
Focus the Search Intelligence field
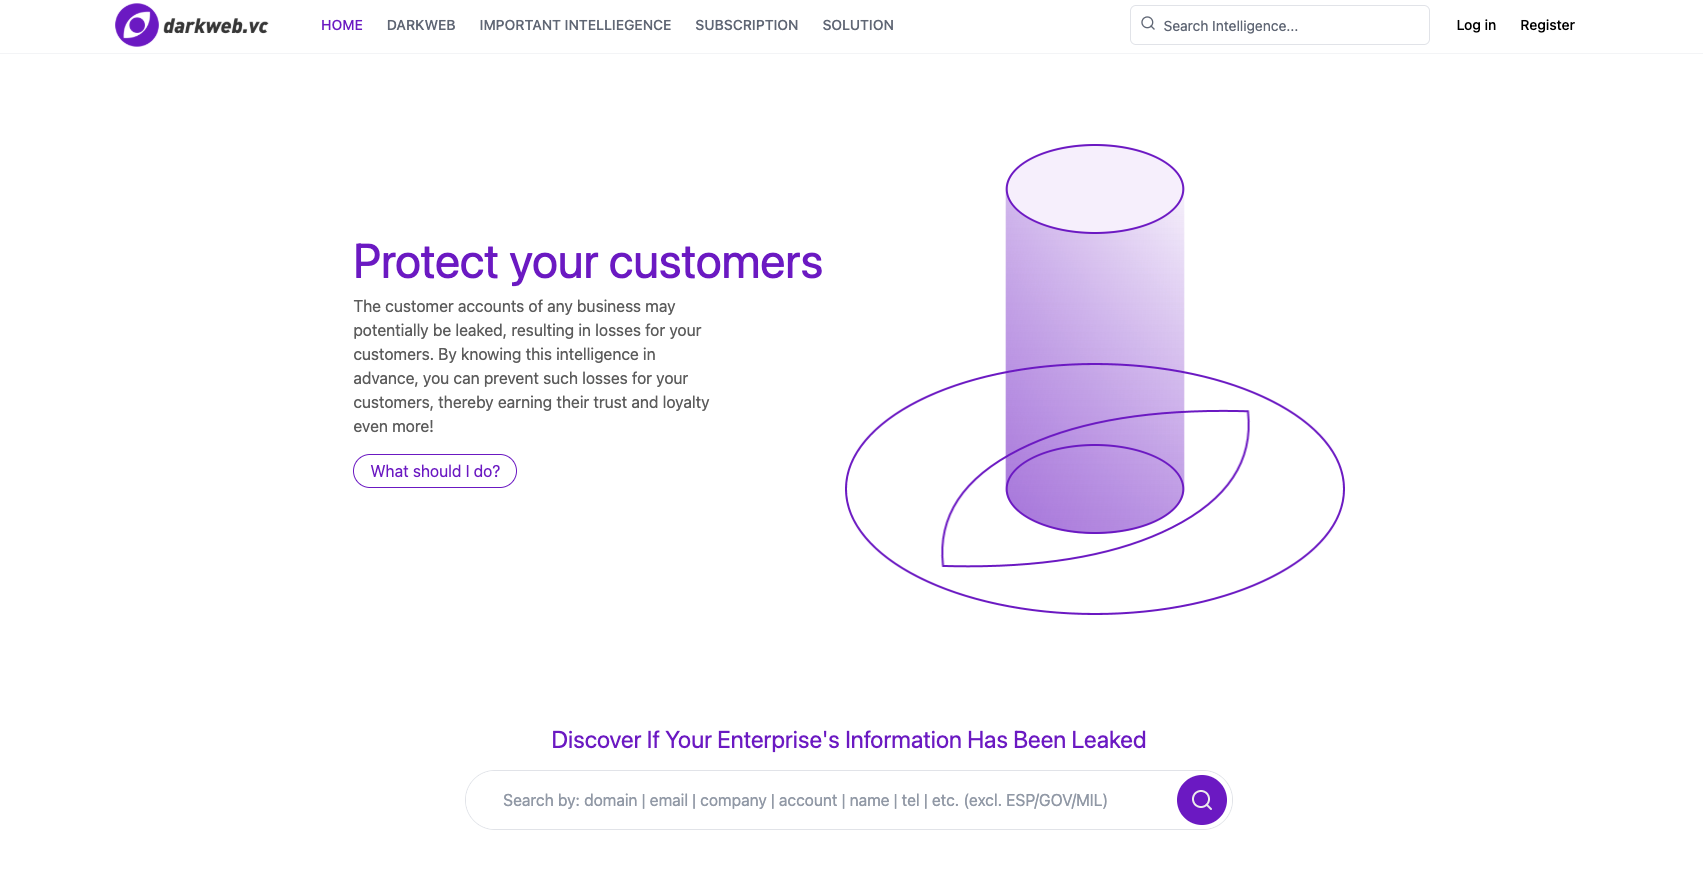click(1280, 25)
